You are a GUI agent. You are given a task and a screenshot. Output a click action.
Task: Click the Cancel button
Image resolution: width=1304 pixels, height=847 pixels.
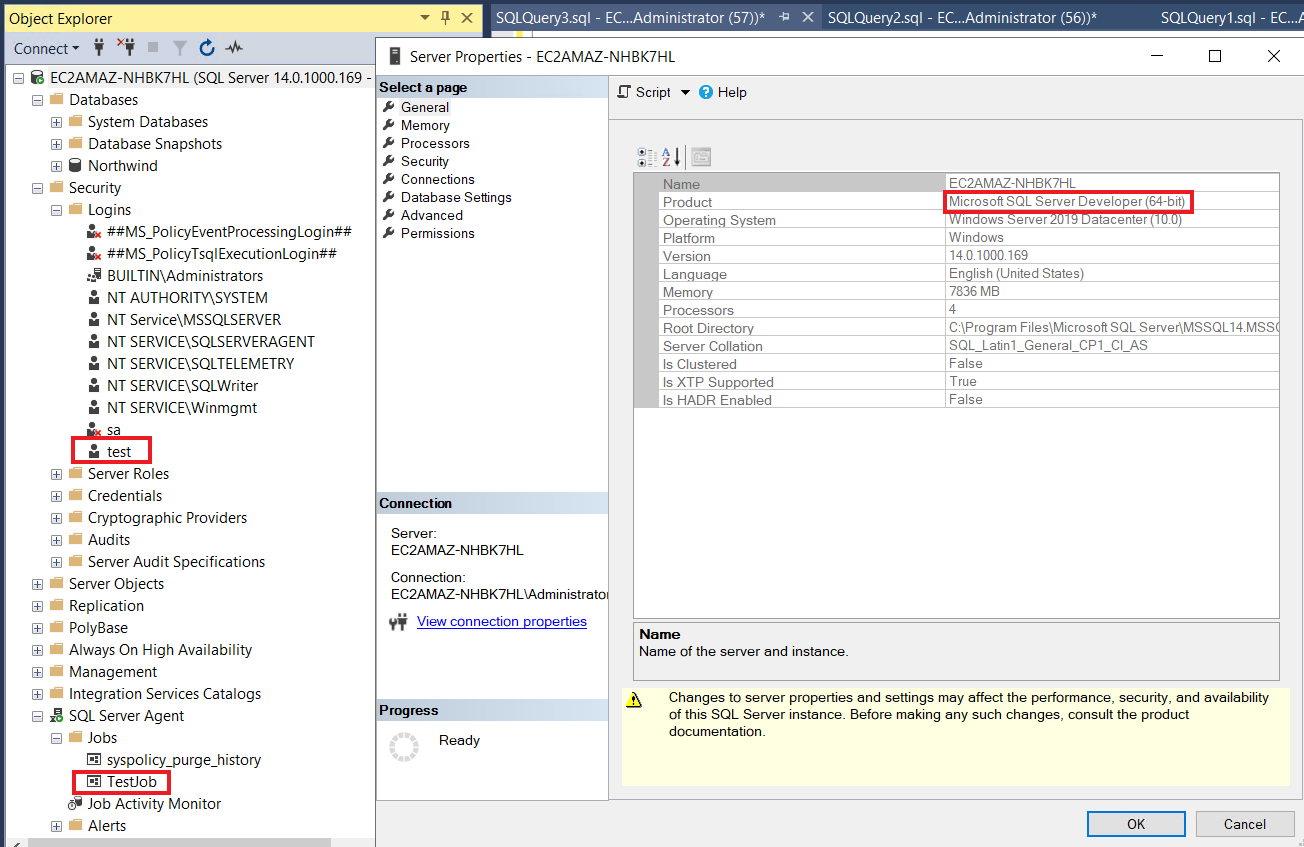[1245, 824]
